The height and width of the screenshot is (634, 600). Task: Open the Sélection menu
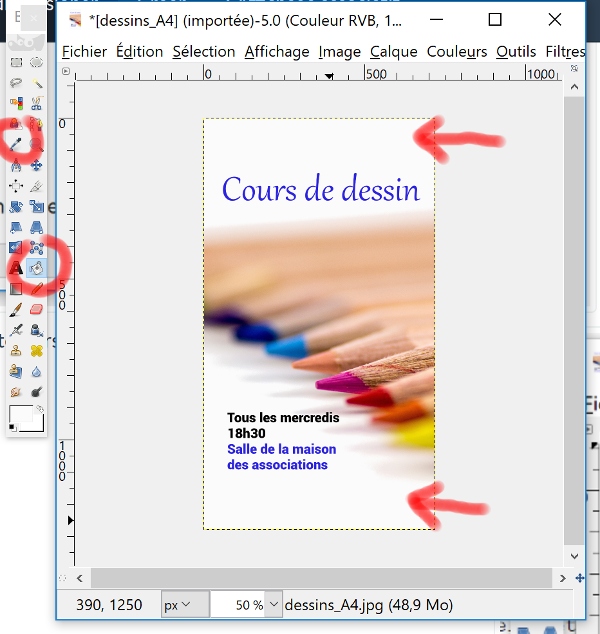pyautogui.click(x=204, y=52)
